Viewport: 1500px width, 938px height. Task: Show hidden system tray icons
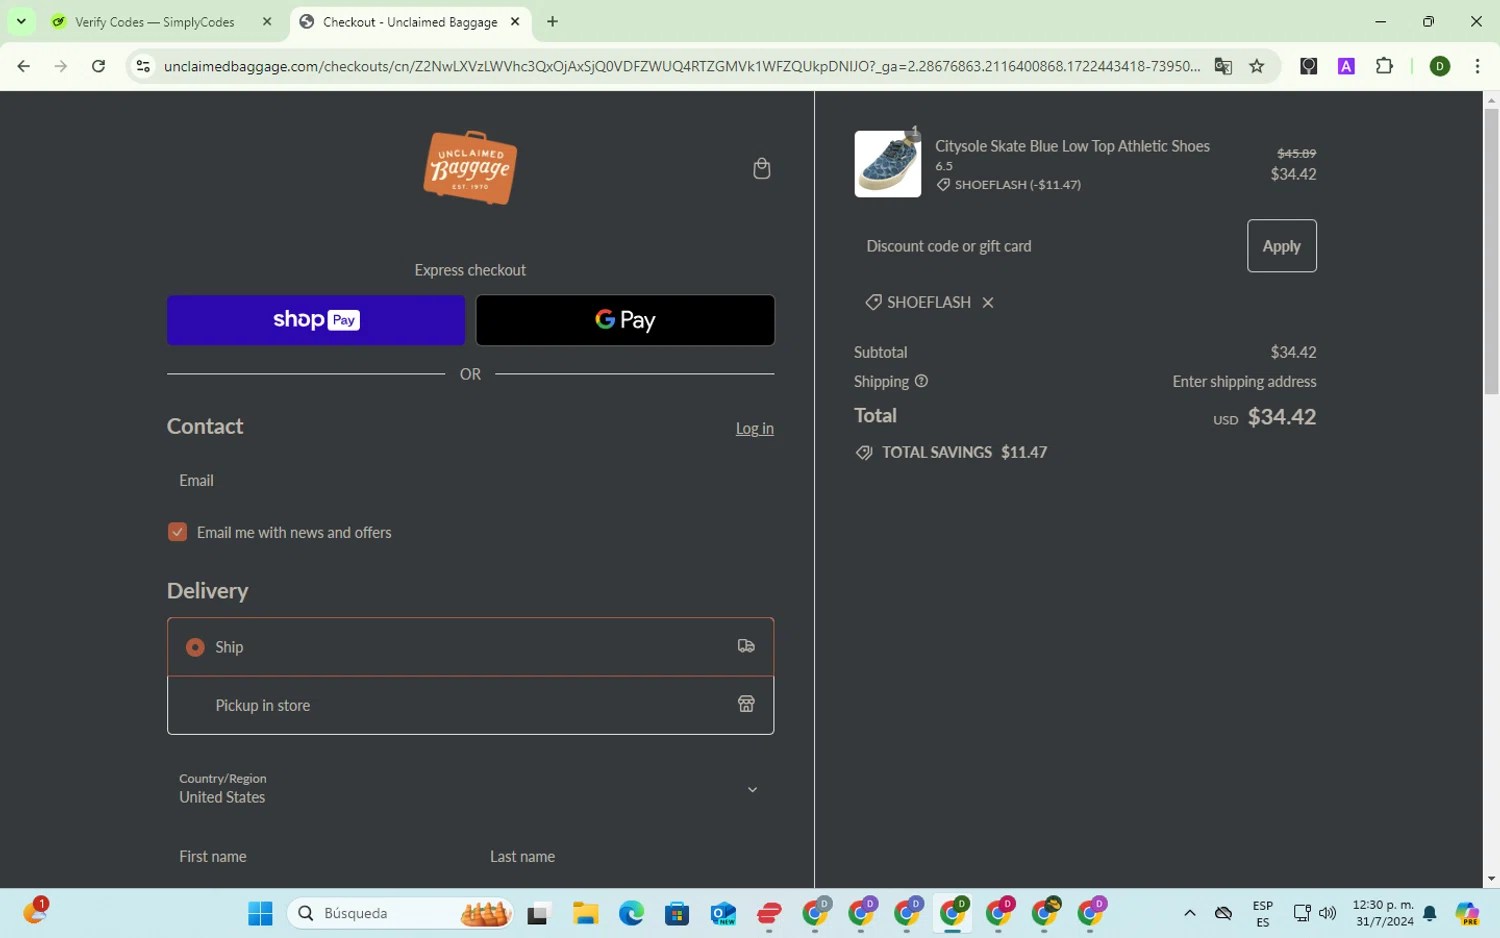pos(1189,913)
